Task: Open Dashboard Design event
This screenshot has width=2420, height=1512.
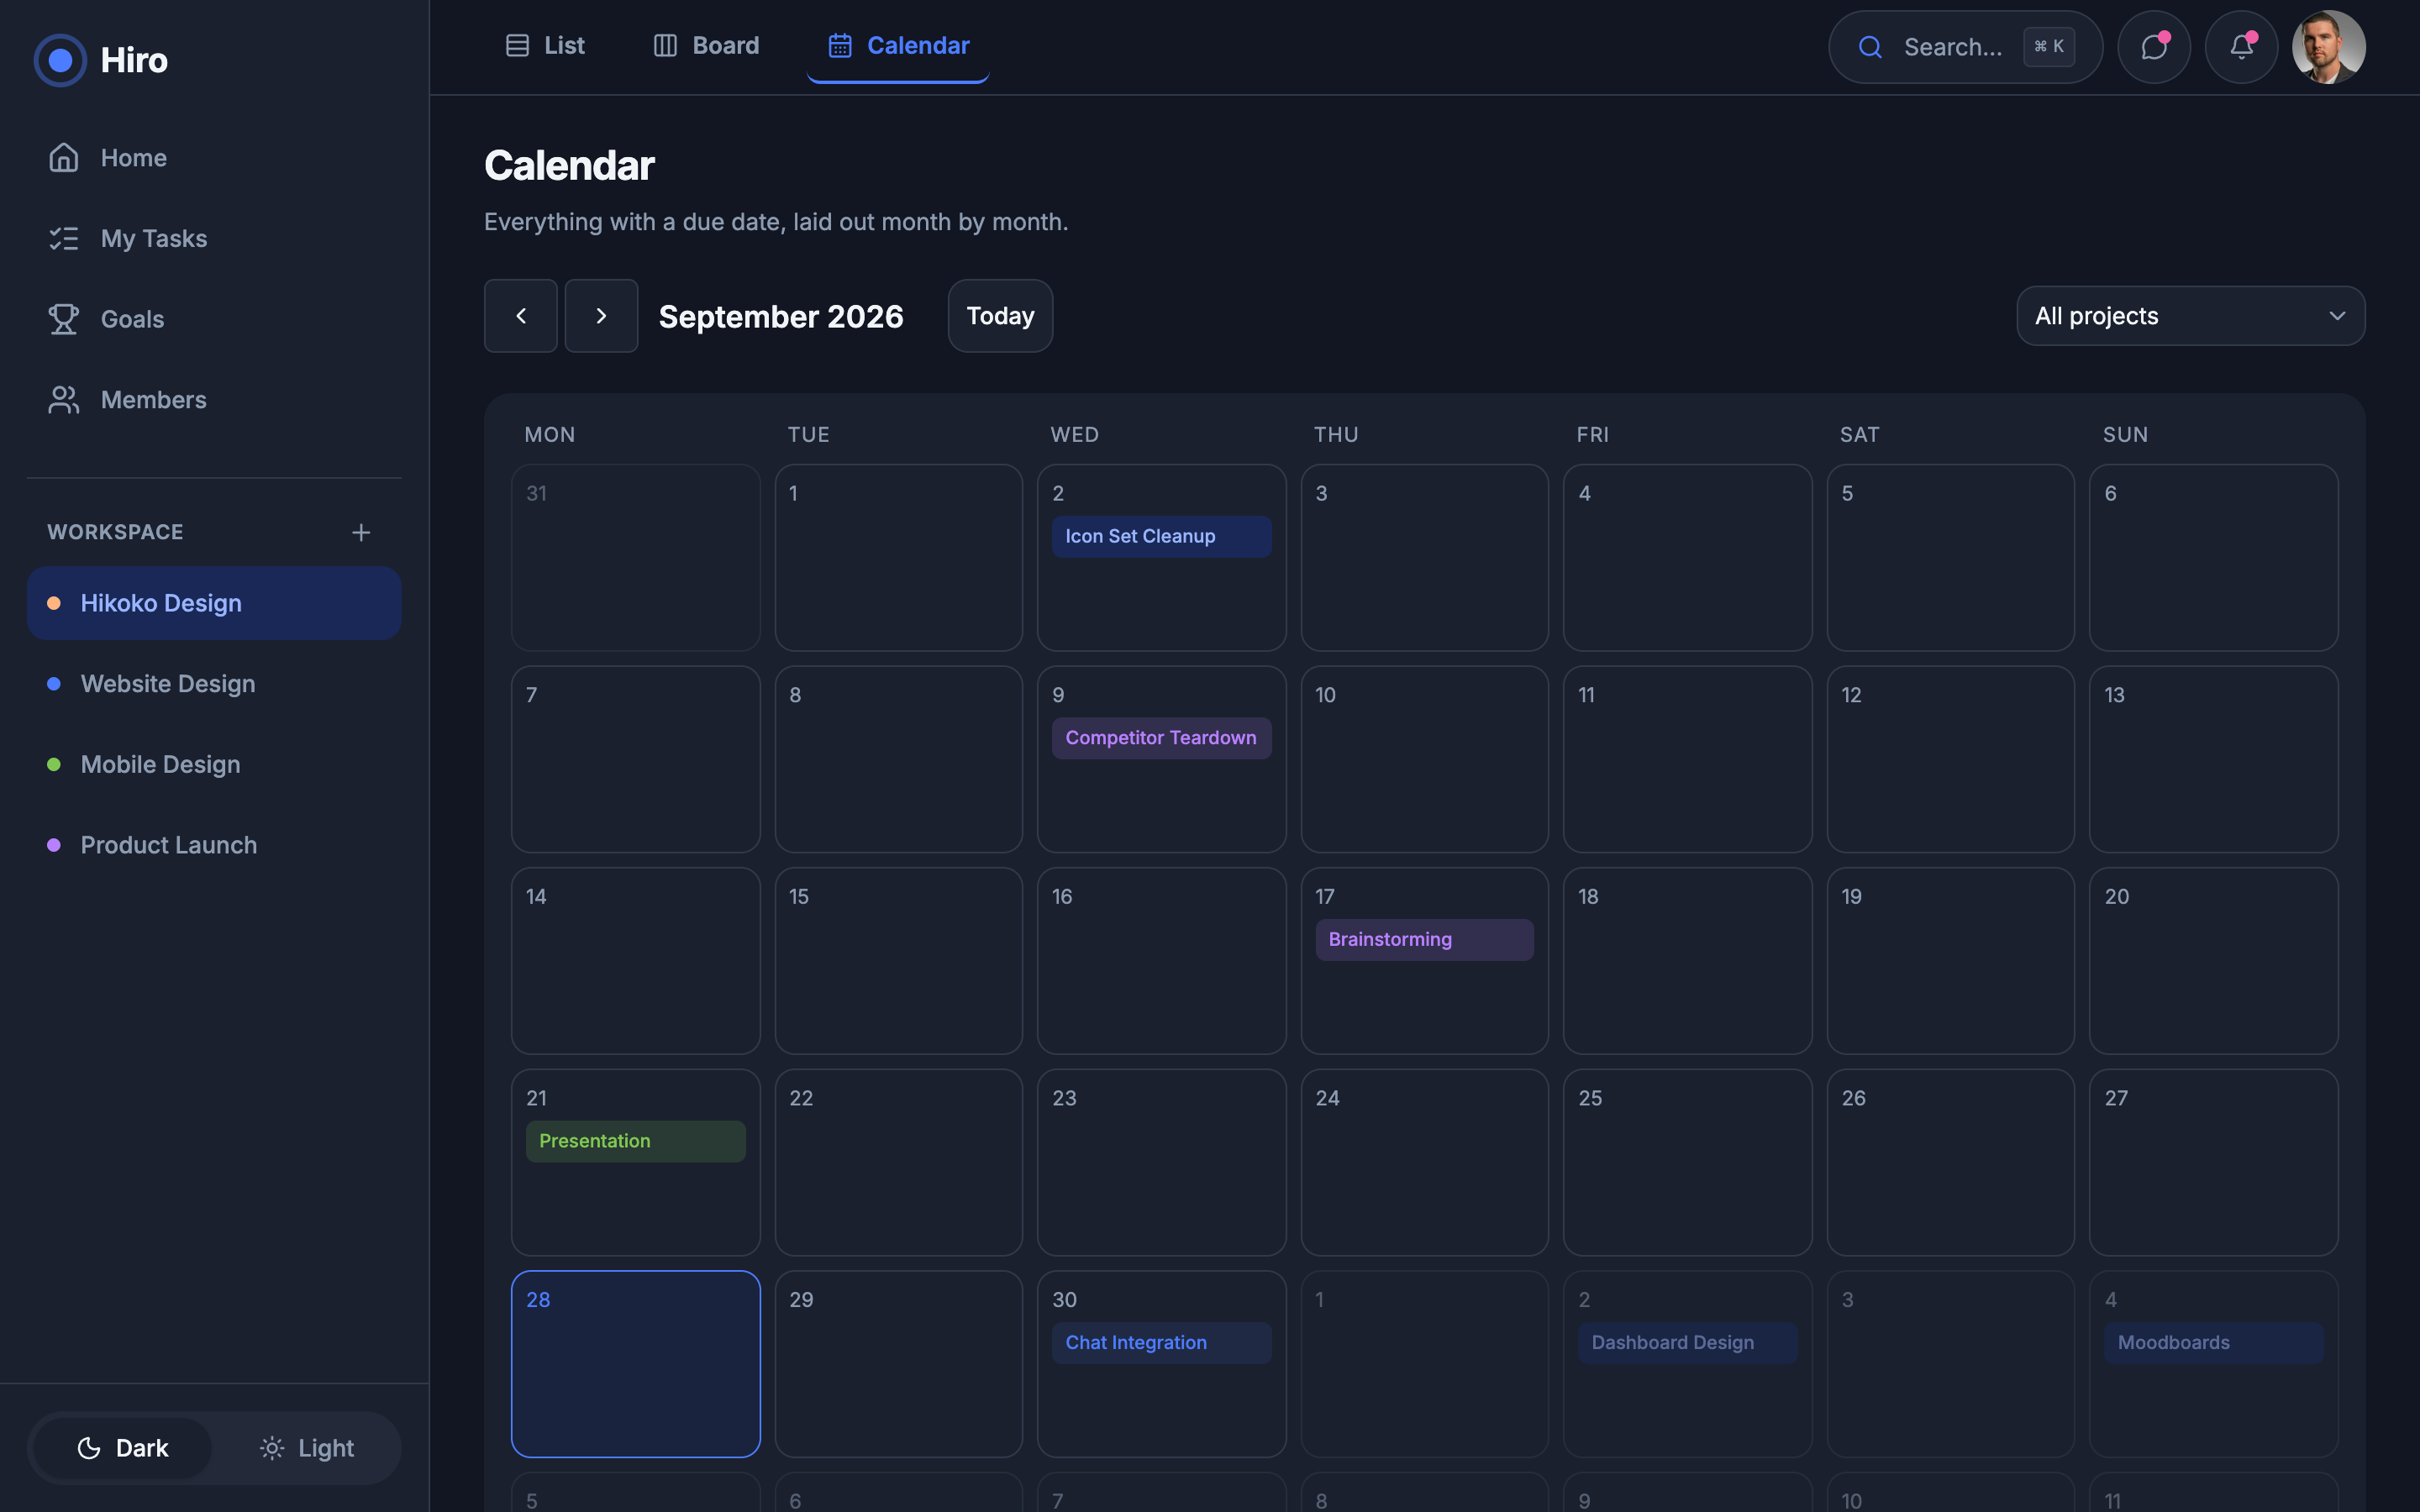Action: click(x=1687, y=1343)
